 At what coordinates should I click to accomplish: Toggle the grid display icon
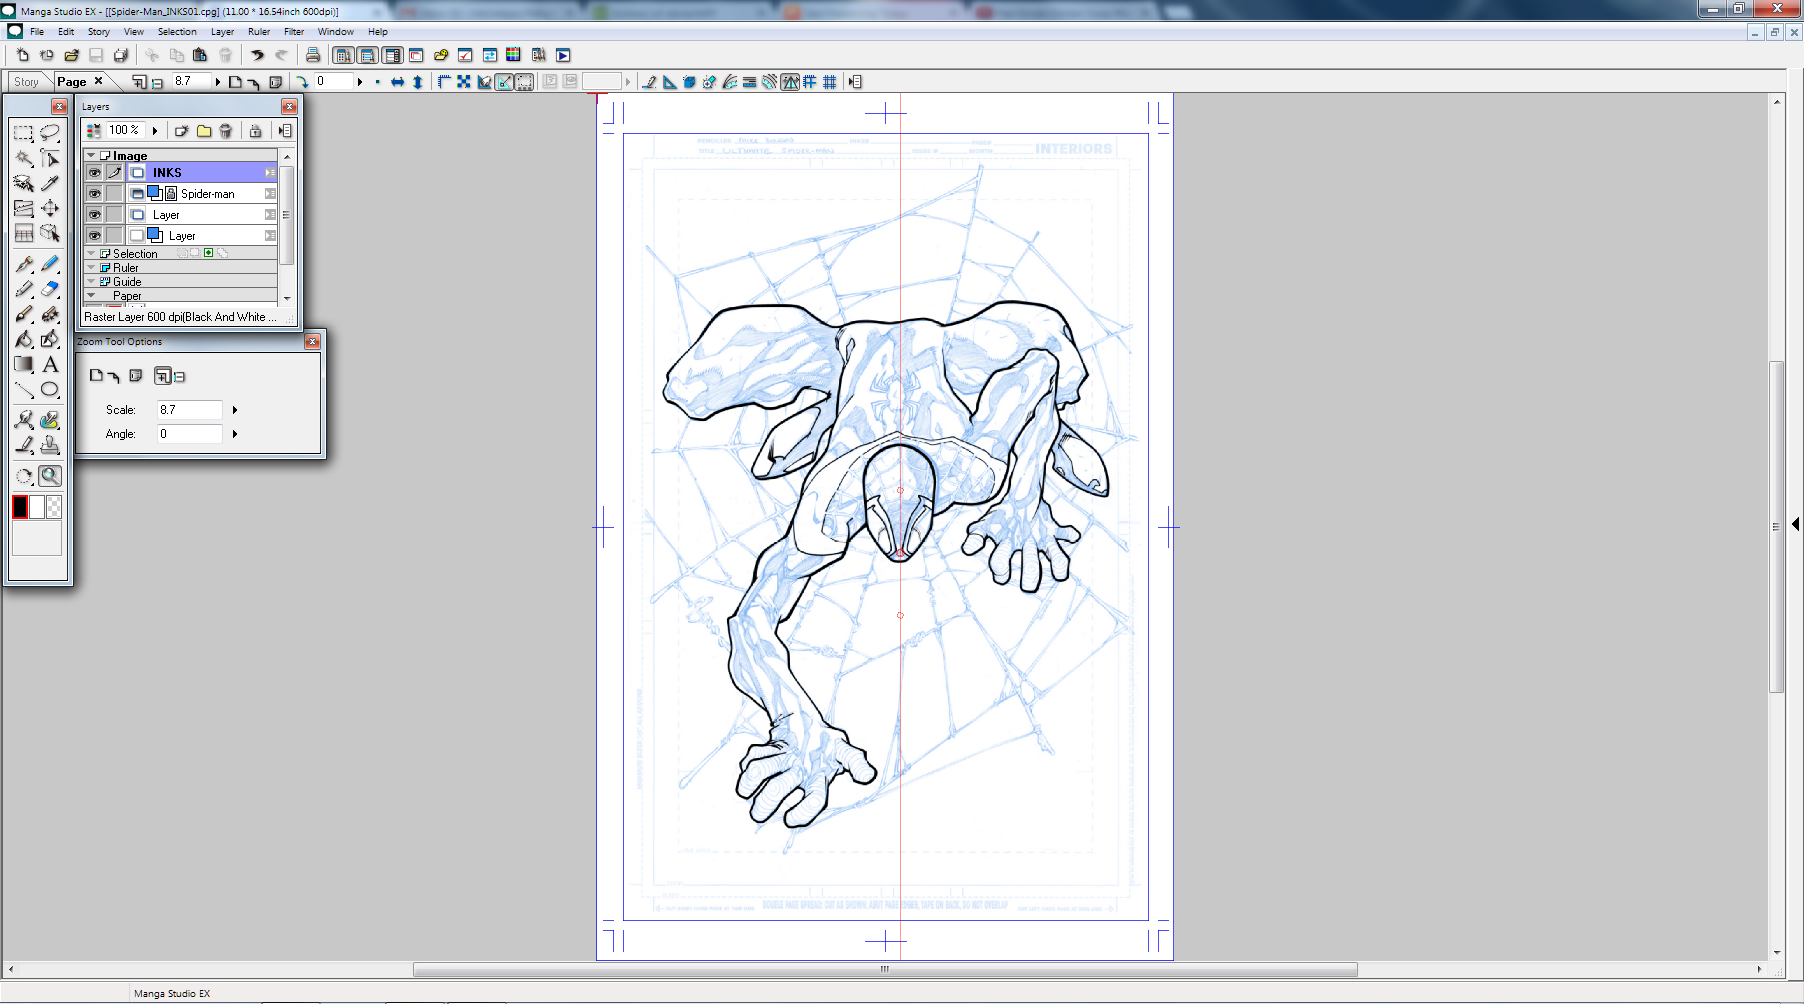coord(830,82)
